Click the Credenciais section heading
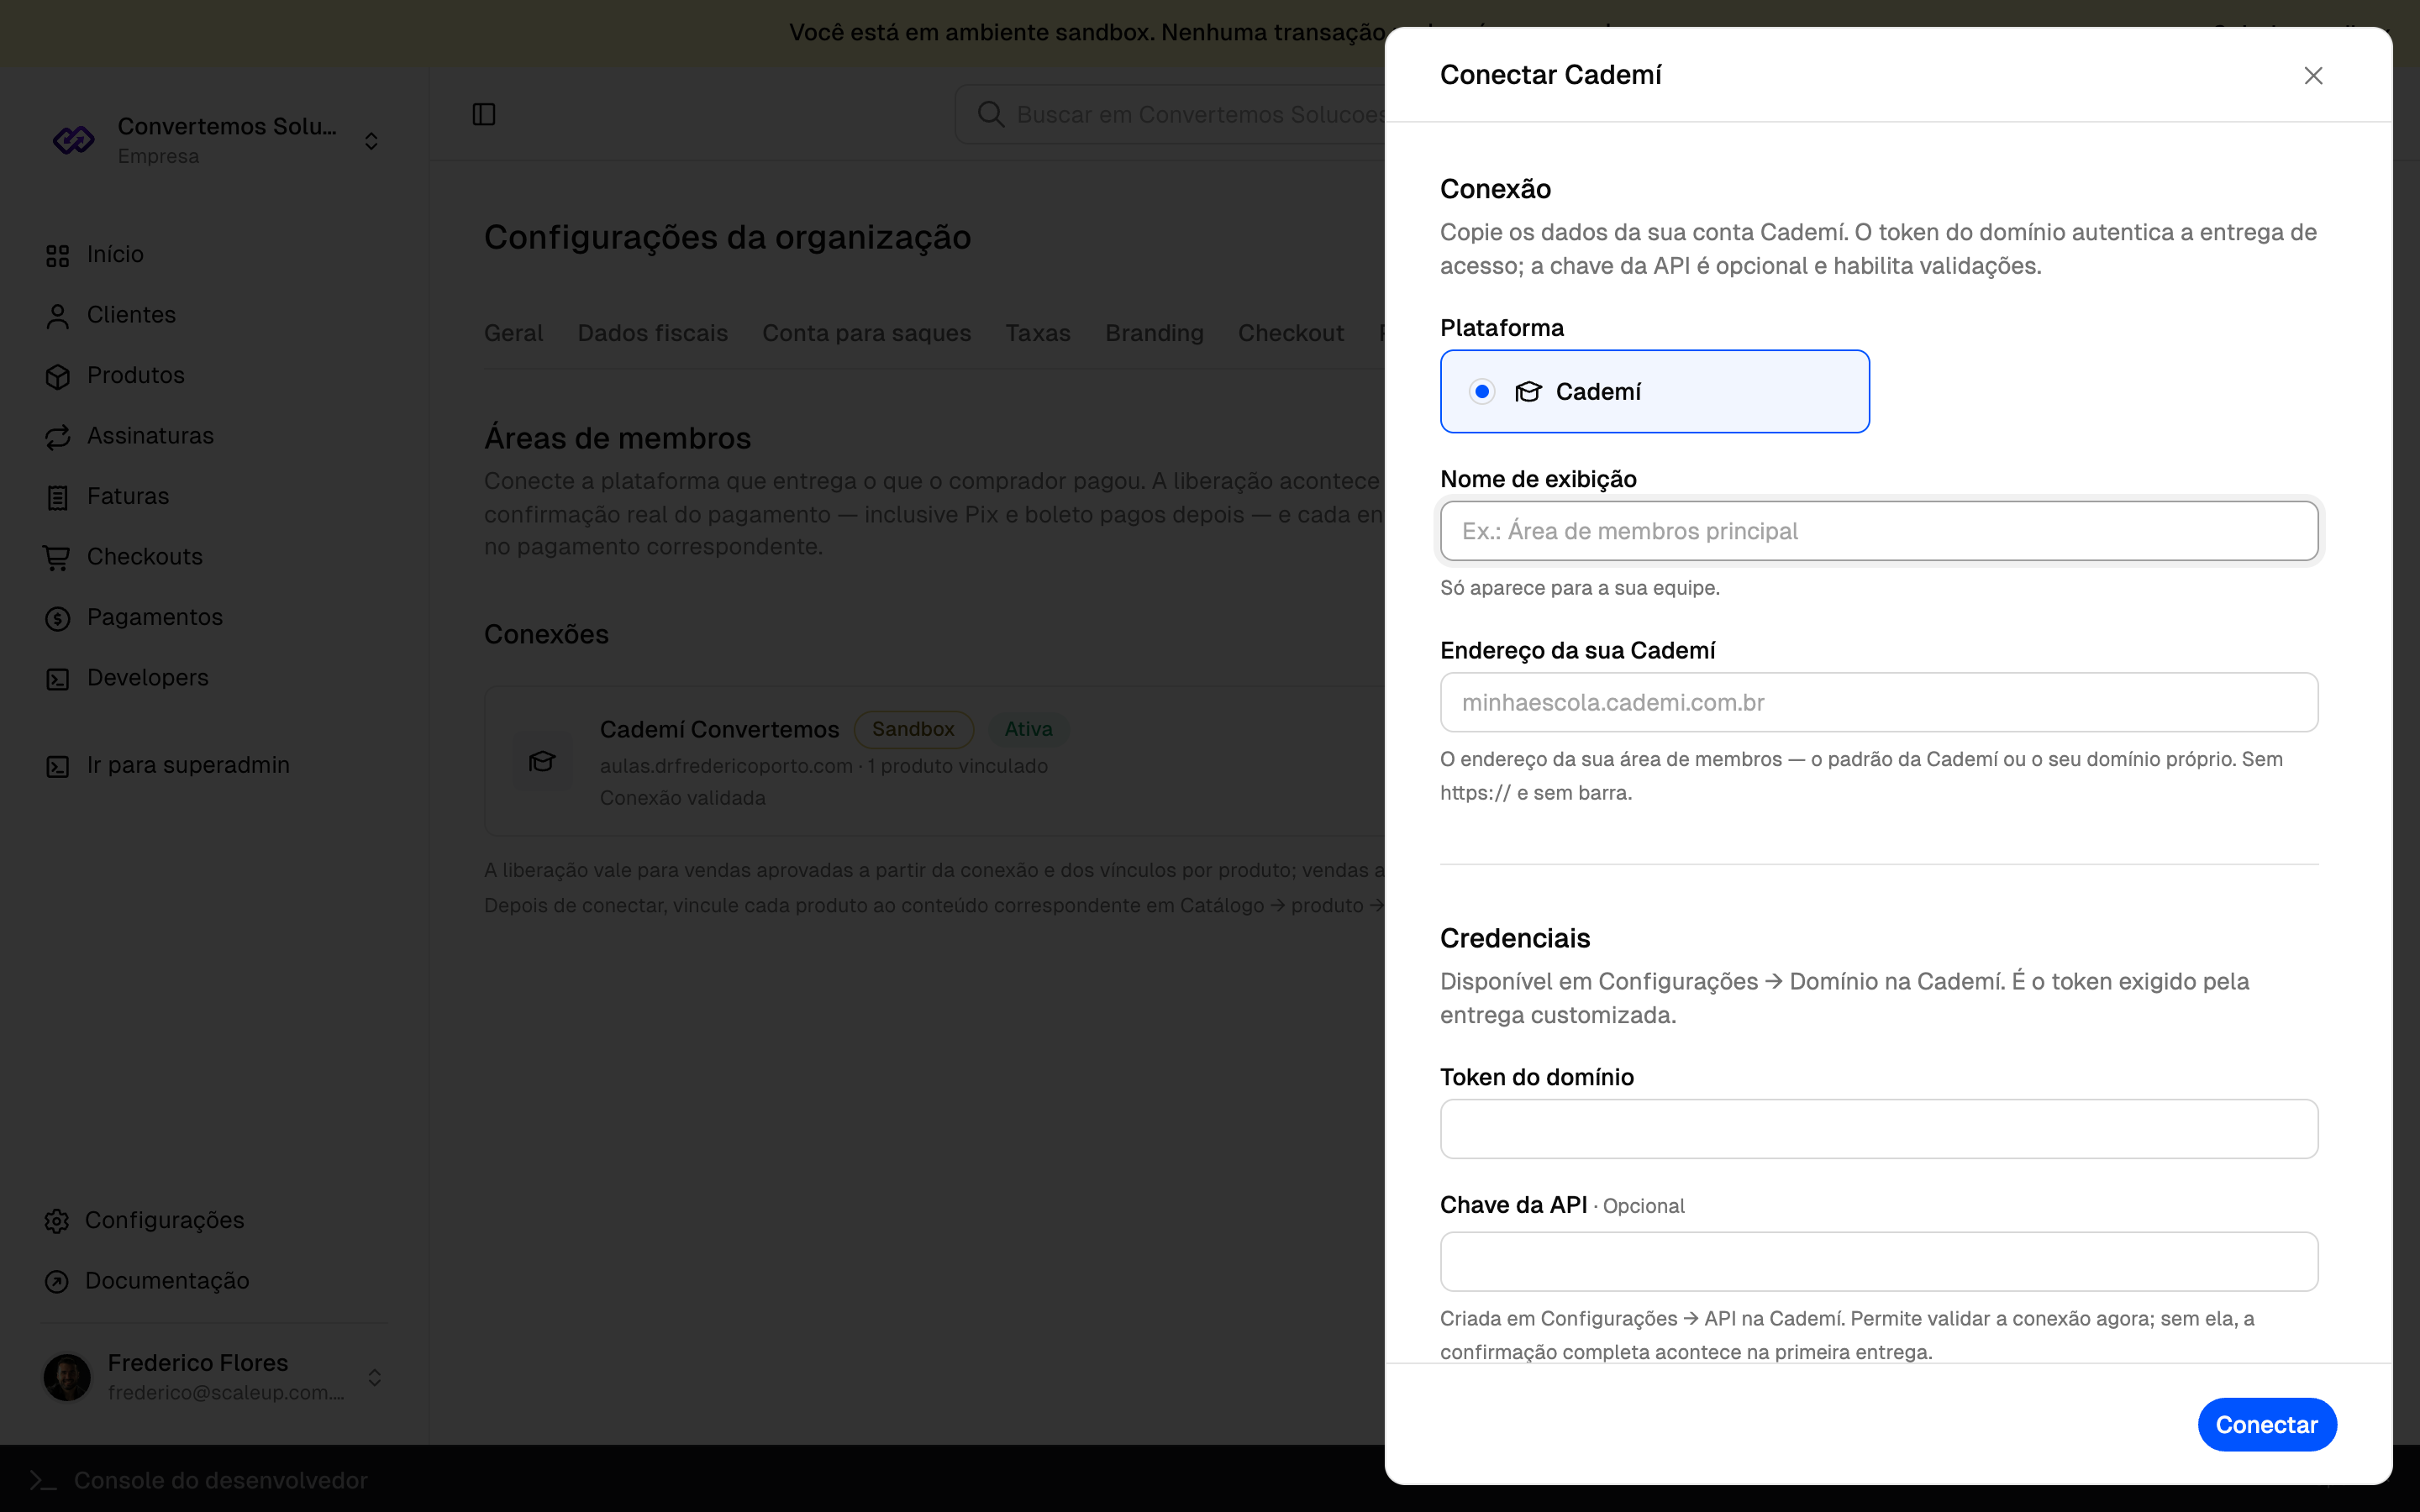The width and height of the screenshot is (2420, 1512). click(1515, 938)
